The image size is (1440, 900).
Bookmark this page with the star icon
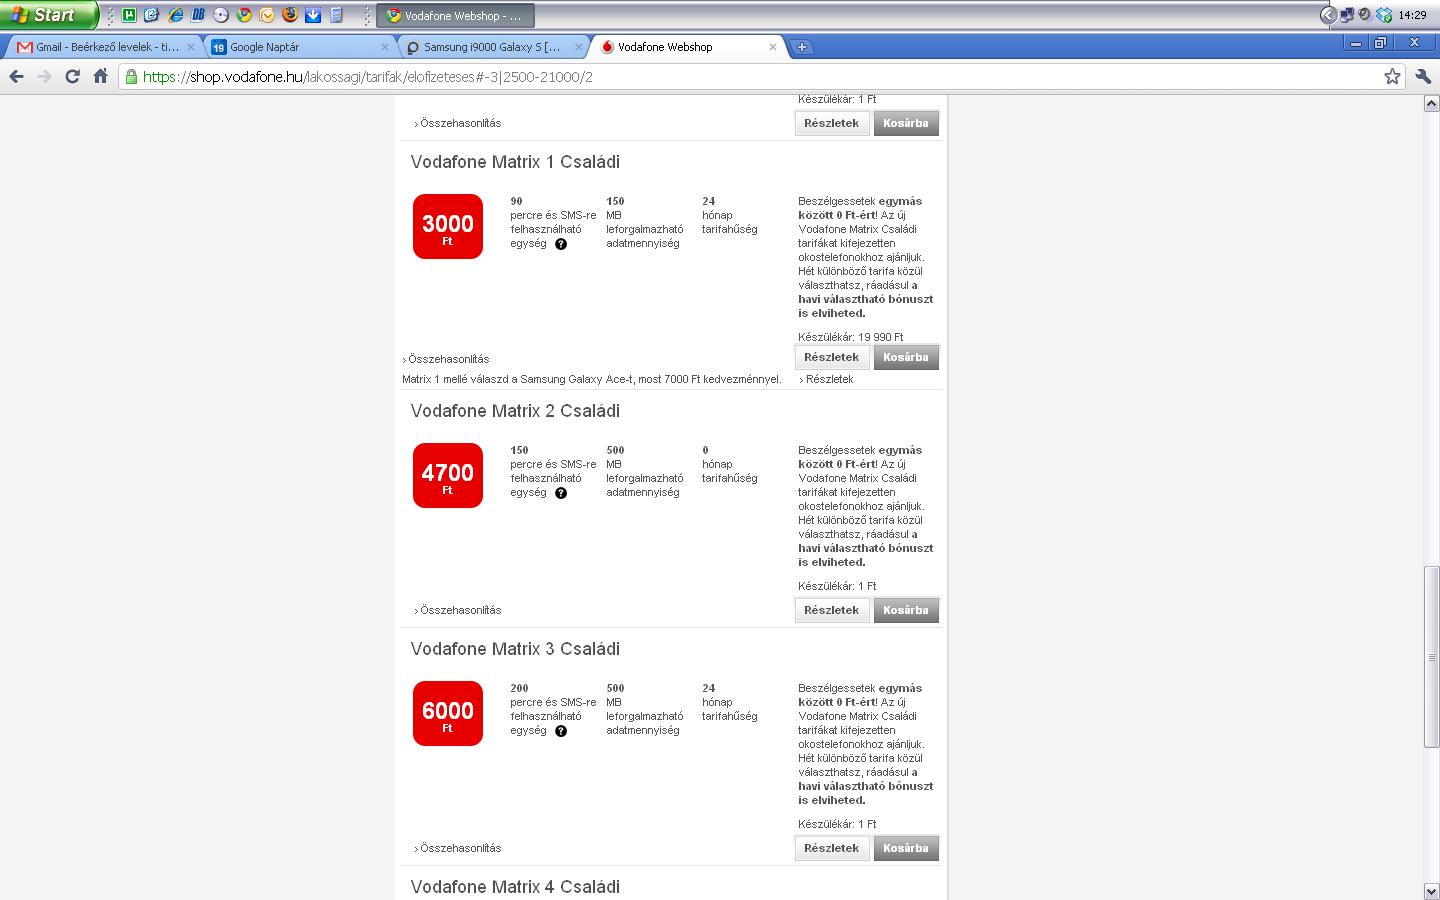(1392, 76)
